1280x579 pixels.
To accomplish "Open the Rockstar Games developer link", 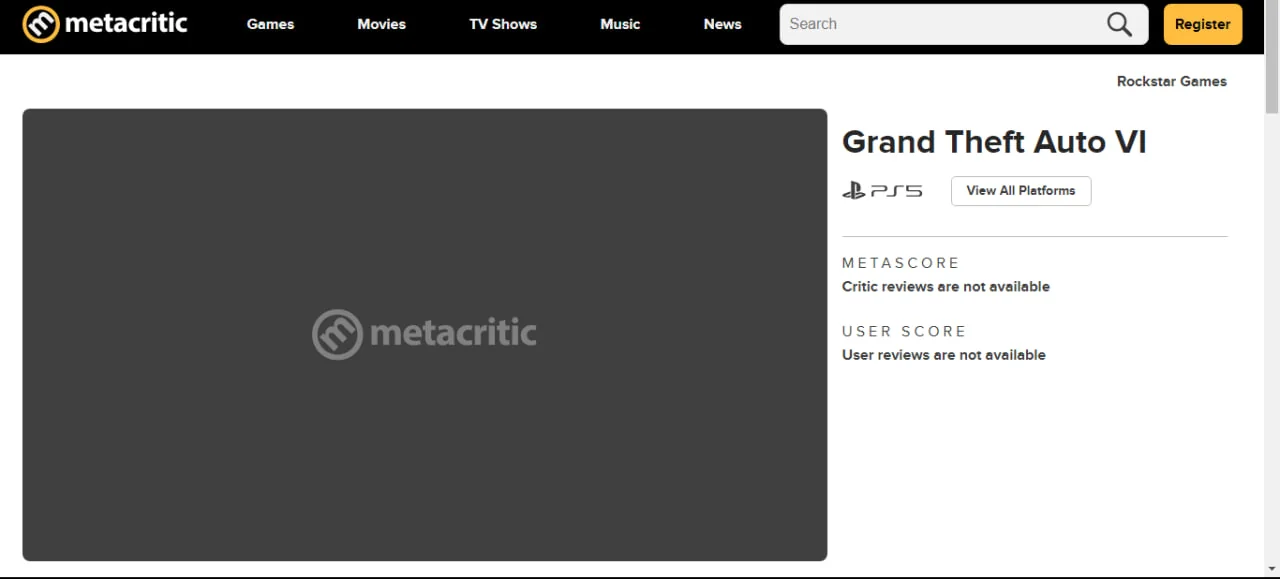I will (1172, 81).
